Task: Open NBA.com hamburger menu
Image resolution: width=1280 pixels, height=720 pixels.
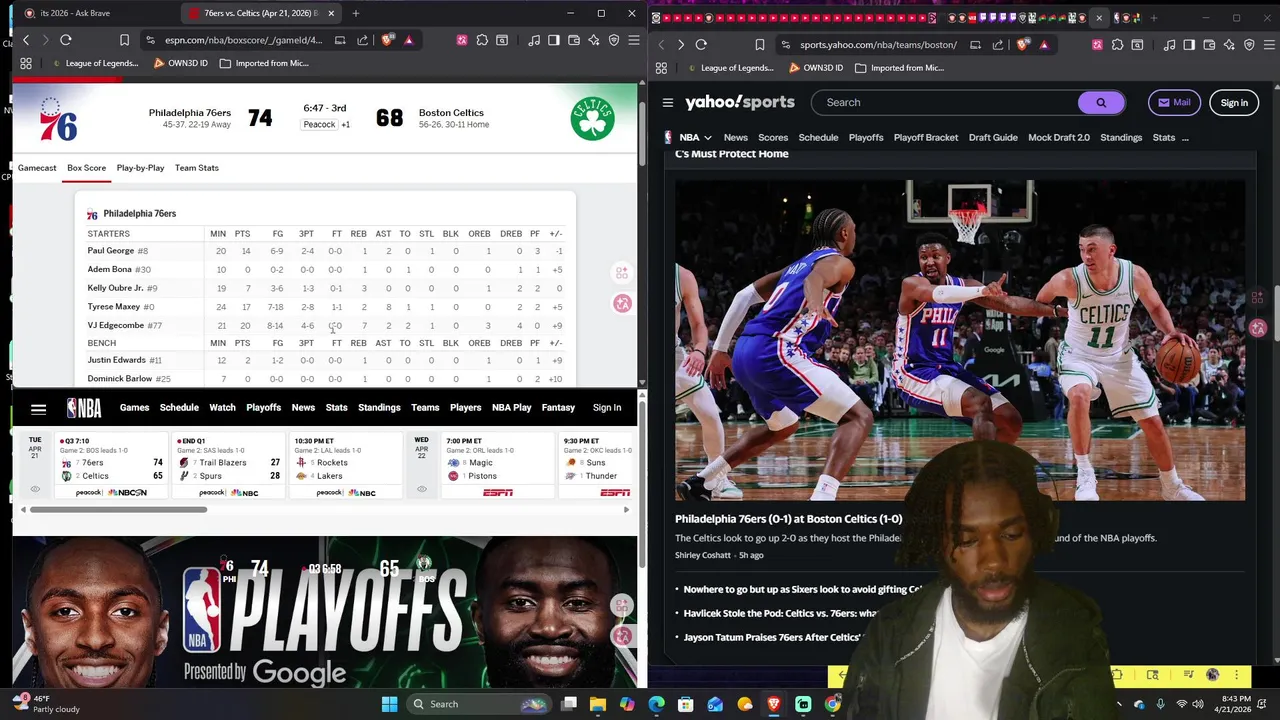Action: [38, 408]
